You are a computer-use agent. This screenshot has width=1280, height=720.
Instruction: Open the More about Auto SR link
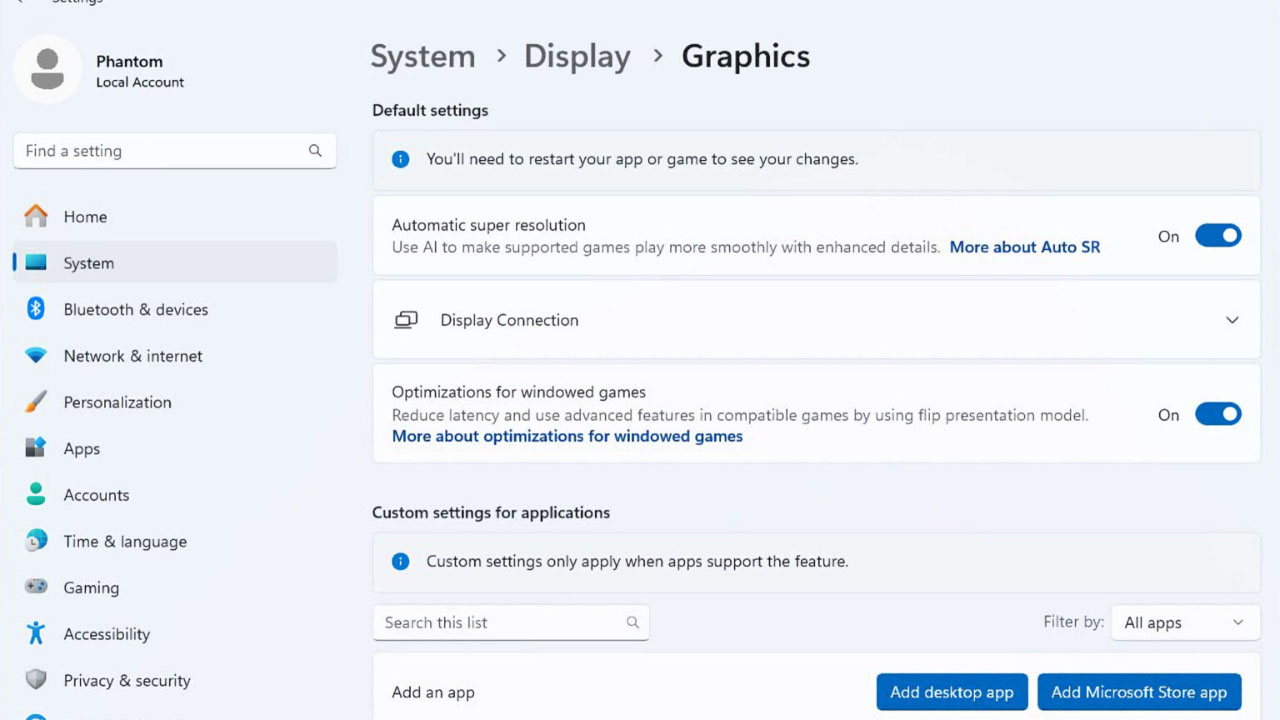(x=1025, y=247)
